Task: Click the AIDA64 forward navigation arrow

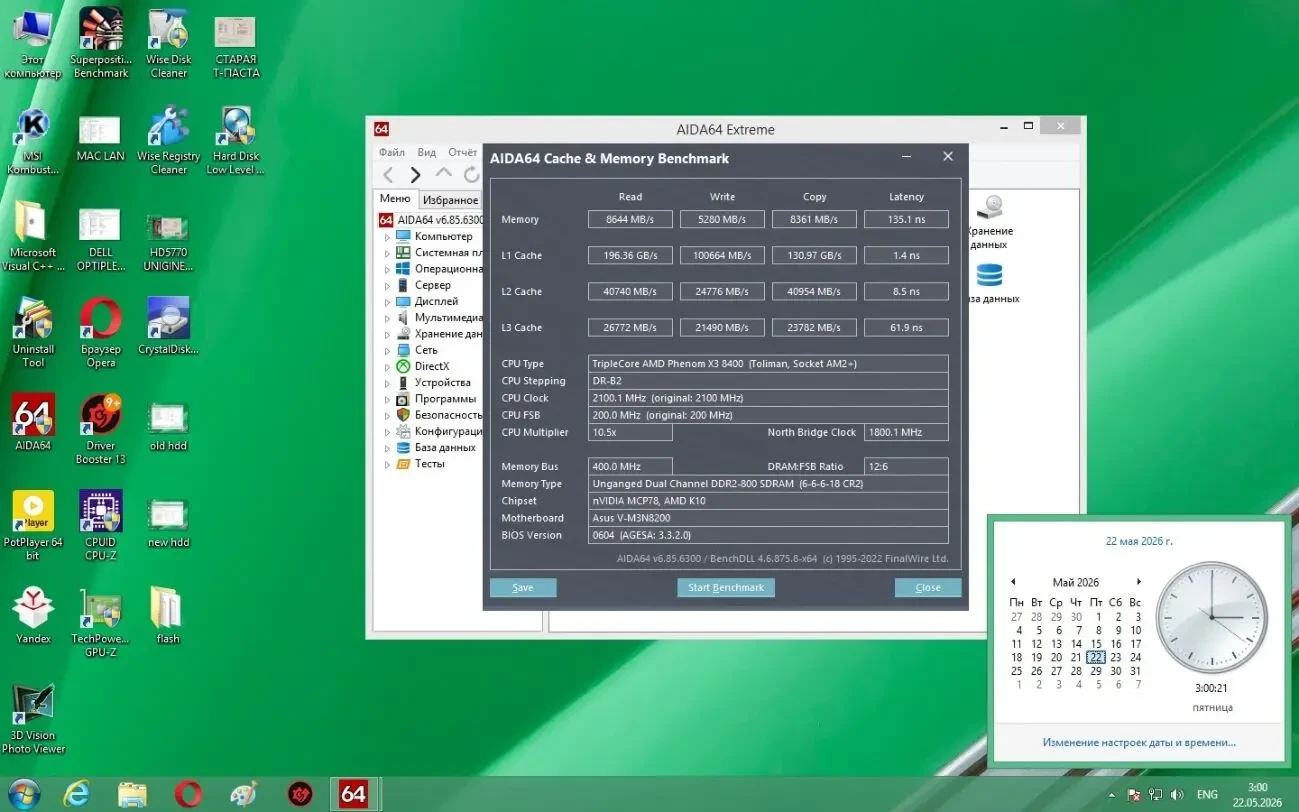Action: 416,175
